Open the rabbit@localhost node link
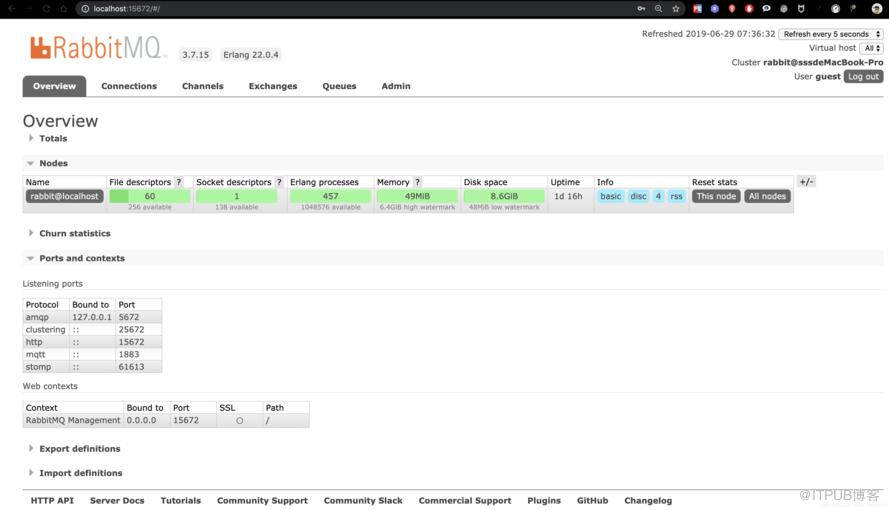 pos(65,196)
